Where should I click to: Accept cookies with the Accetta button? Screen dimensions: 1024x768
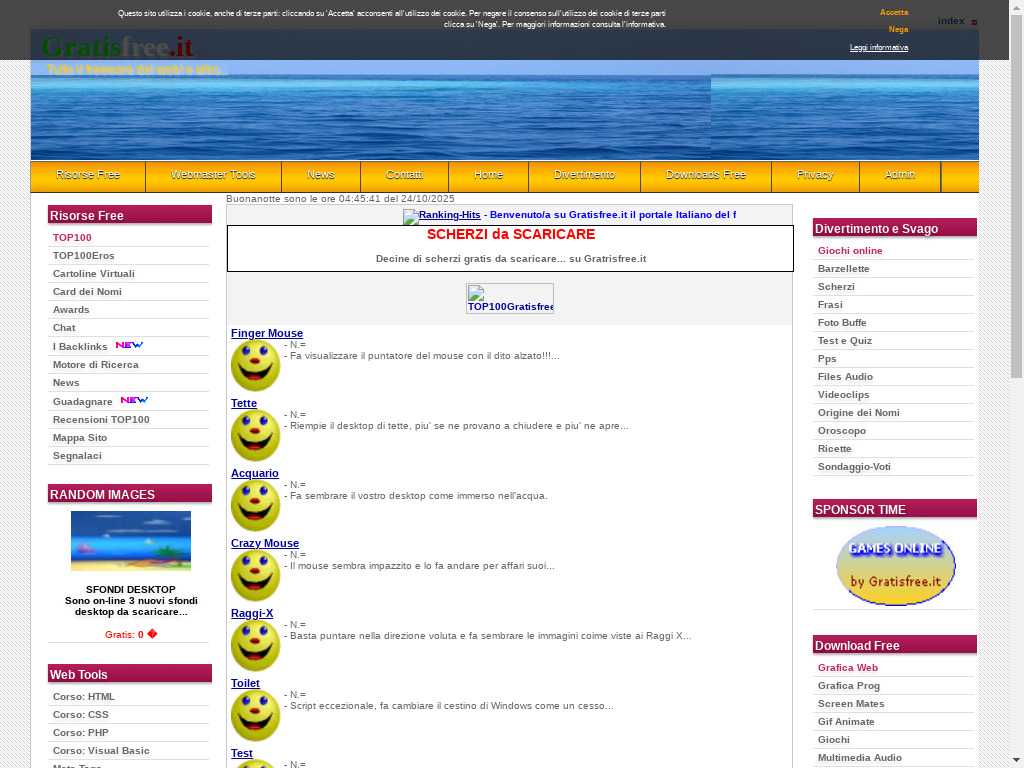click(893, 13)
